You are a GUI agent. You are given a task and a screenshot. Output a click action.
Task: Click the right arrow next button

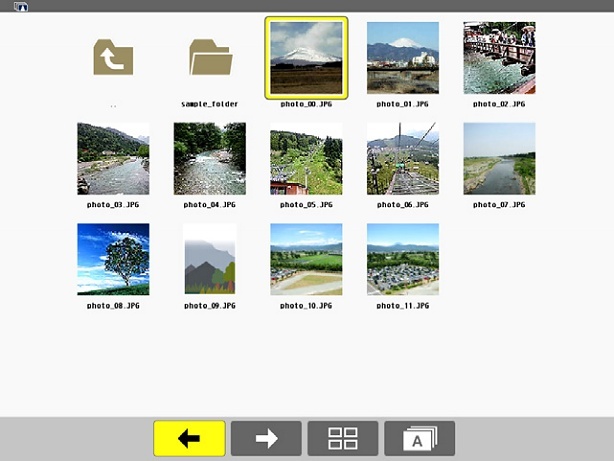point(266,438)
